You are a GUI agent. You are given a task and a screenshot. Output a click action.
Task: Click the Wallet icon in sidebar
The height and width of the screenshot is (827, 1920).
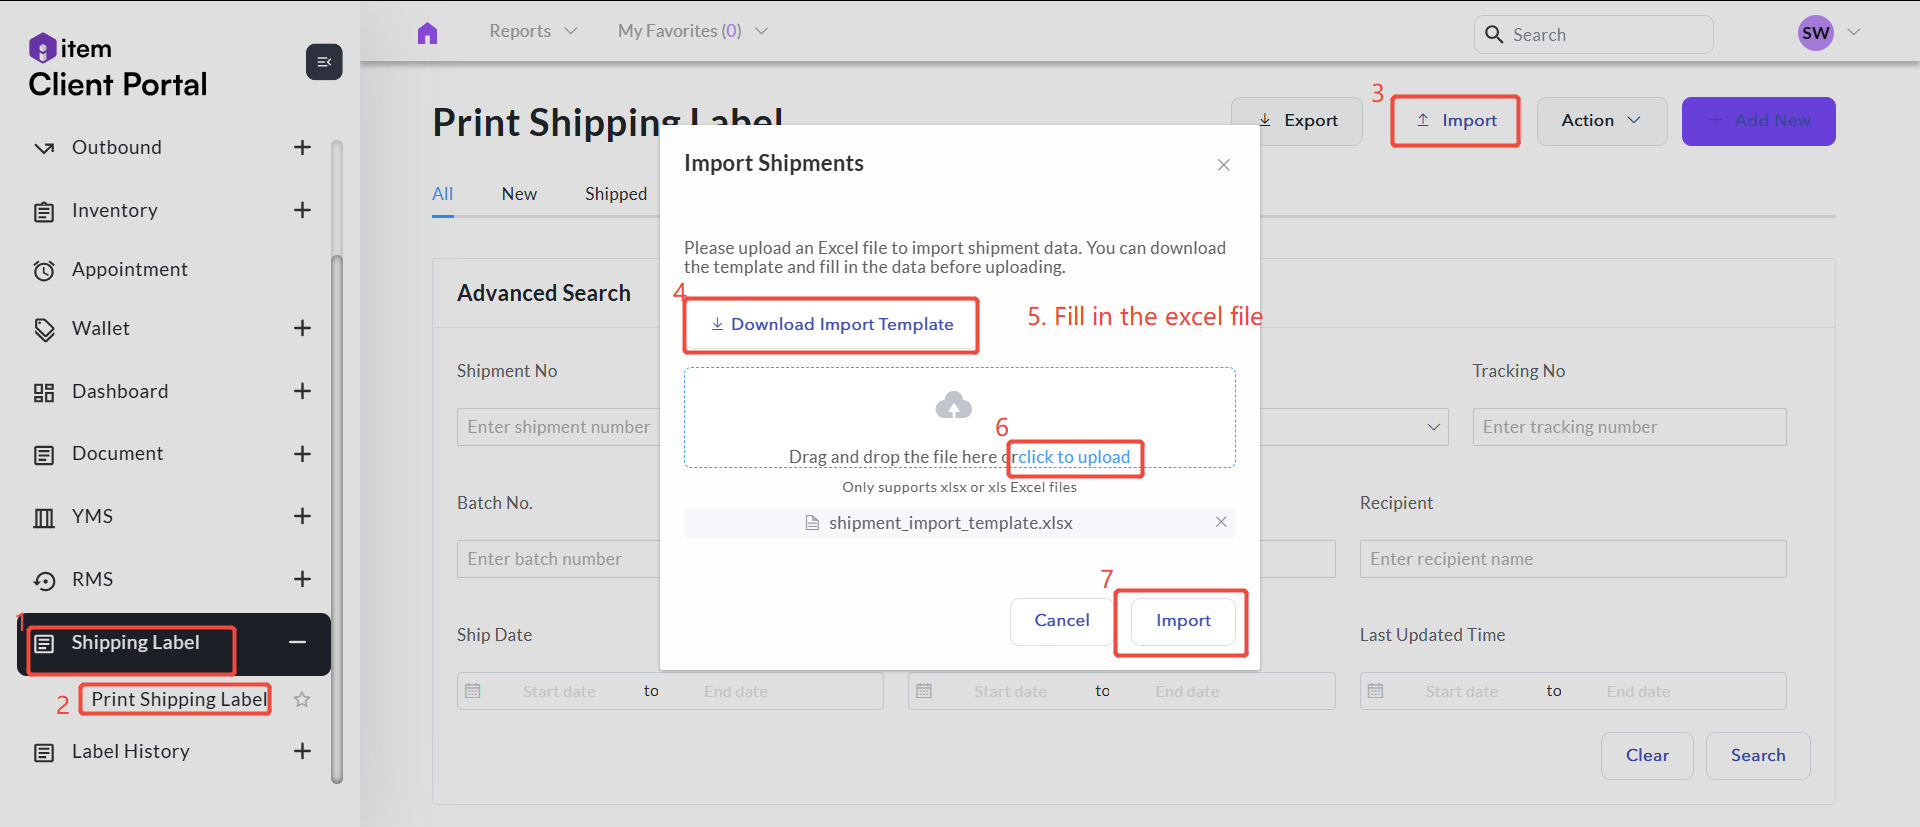[x=44, y=329]
